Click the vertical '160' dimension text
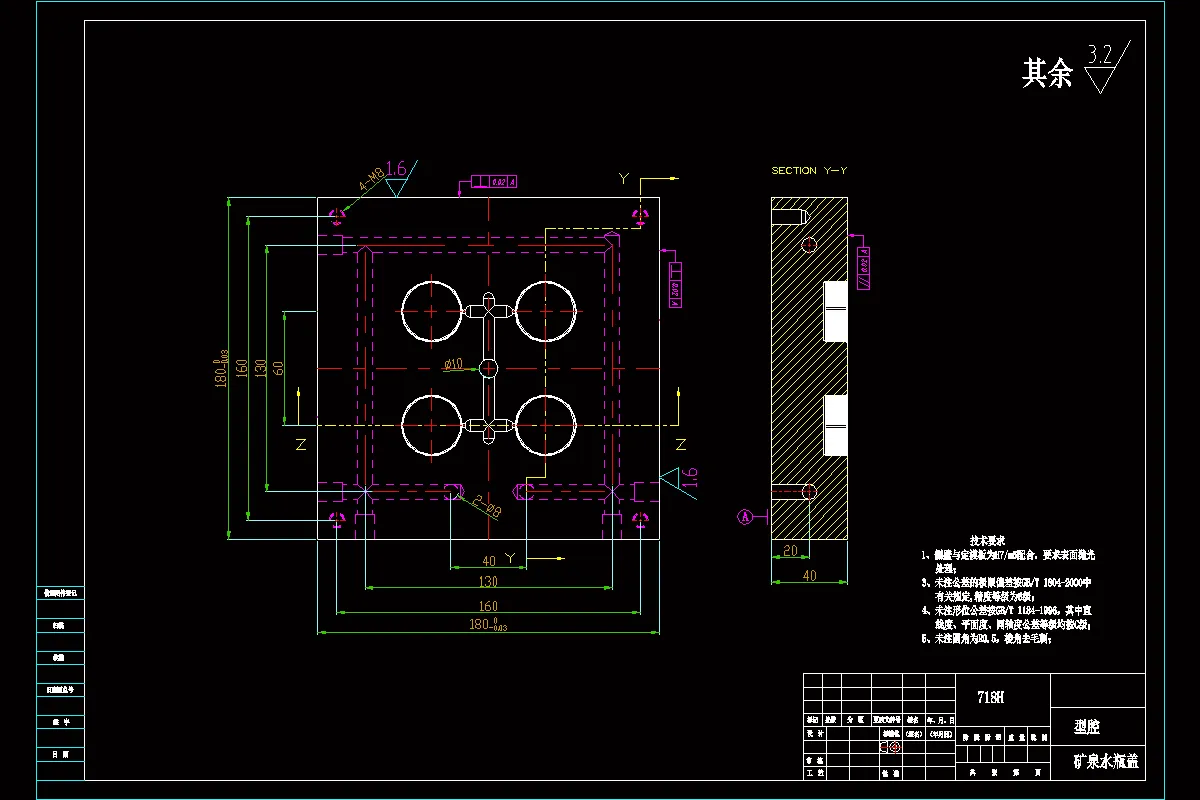Viewport: 1200px width, 800px height. coord(241,368)
